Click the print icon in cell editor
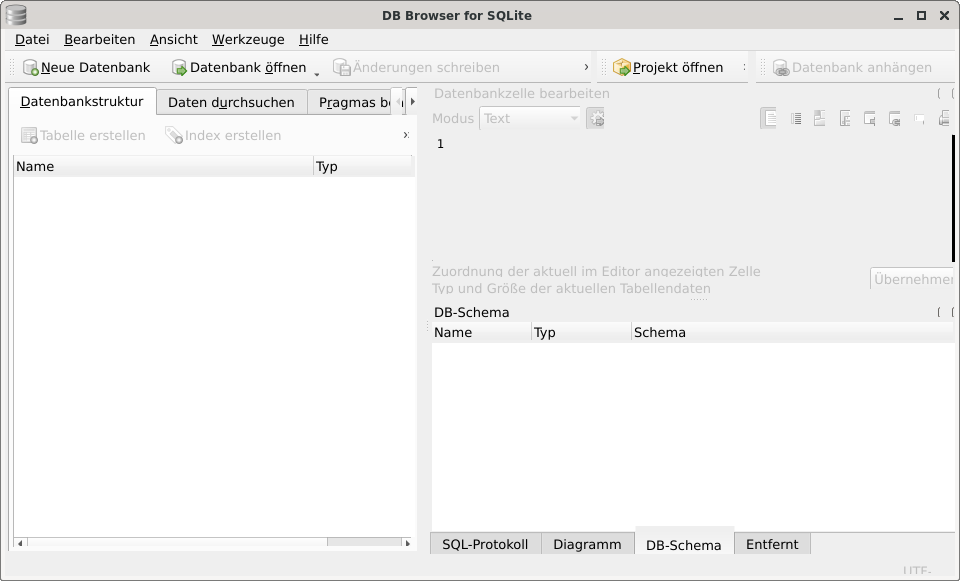The height and width of the screenshot is (581, 960). 944,118
